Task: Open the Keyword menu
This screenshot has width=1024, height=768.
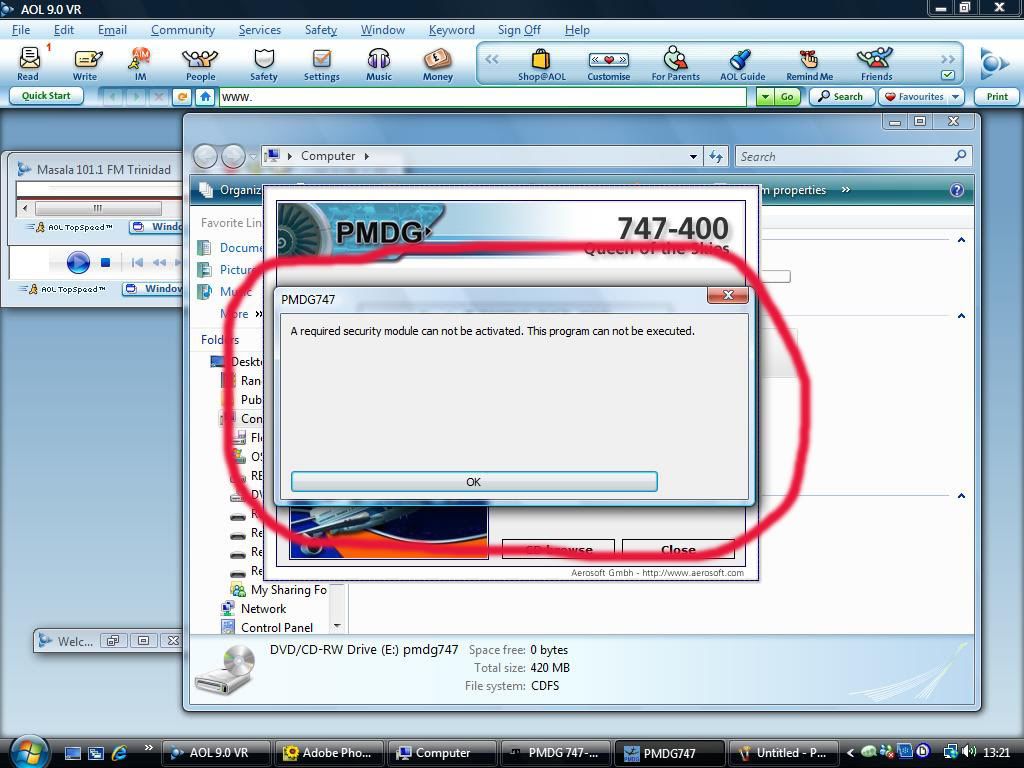Action: (451, 30)
